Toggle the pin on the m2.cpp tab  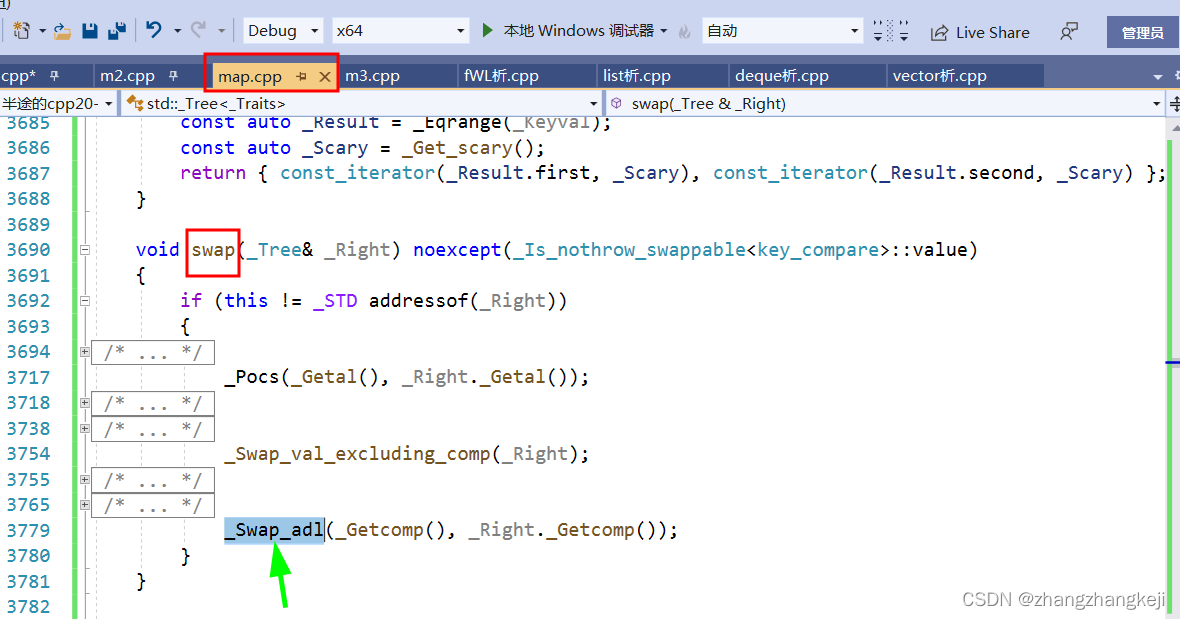pyautogui.click(x=173, y=76)
